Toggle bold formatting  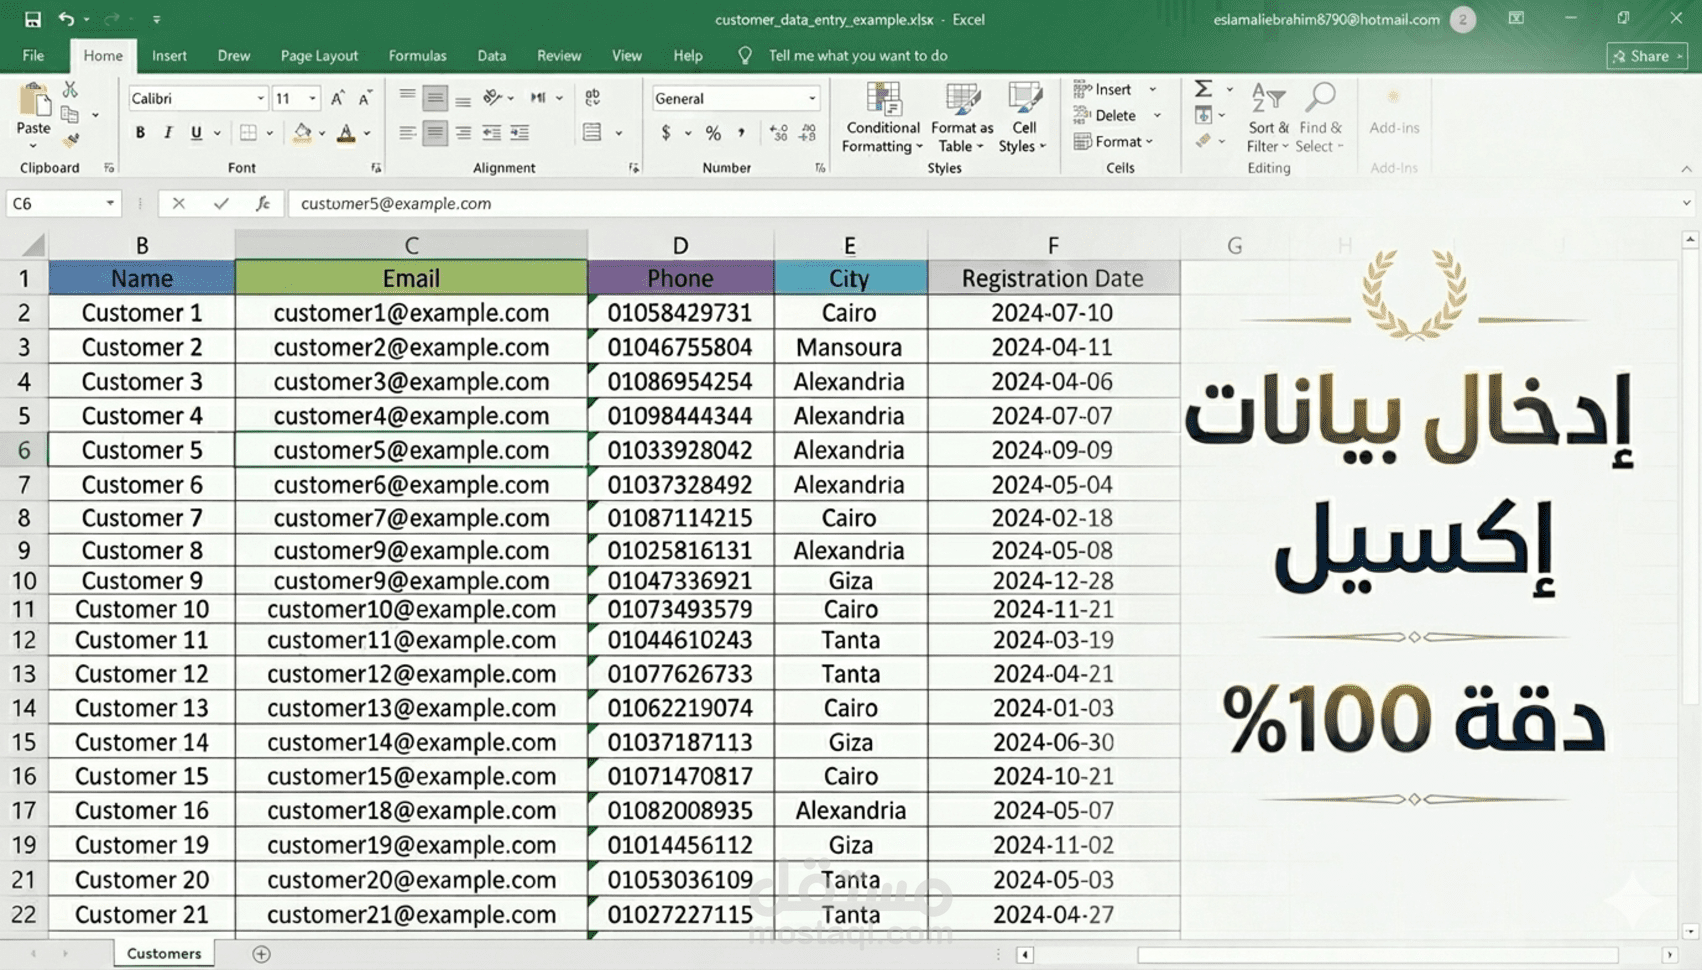tap(140, 131)
